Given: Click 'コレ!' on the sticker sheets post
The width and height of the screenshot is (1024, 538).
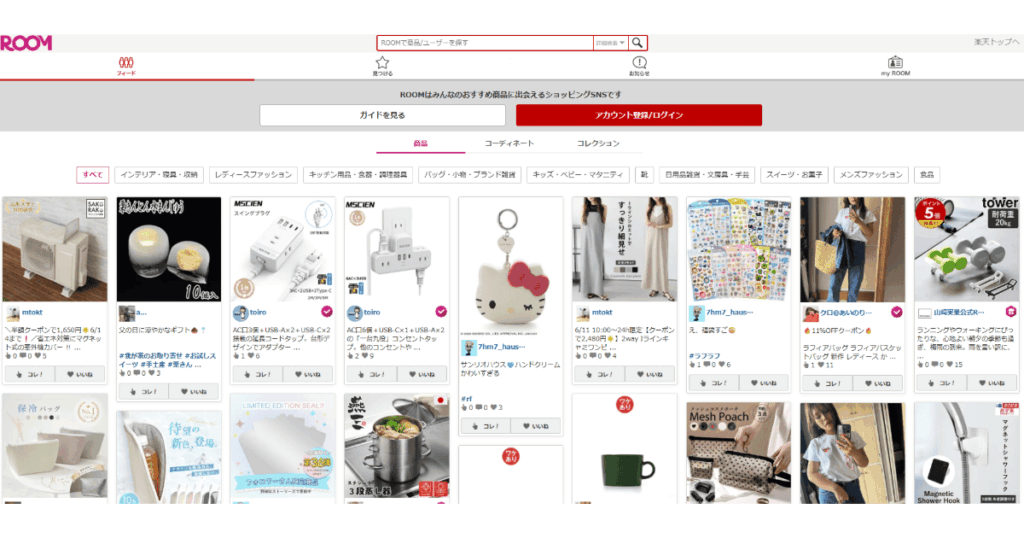Looking at the screenshot, I should pyautogui.click(x=713, y=383).
